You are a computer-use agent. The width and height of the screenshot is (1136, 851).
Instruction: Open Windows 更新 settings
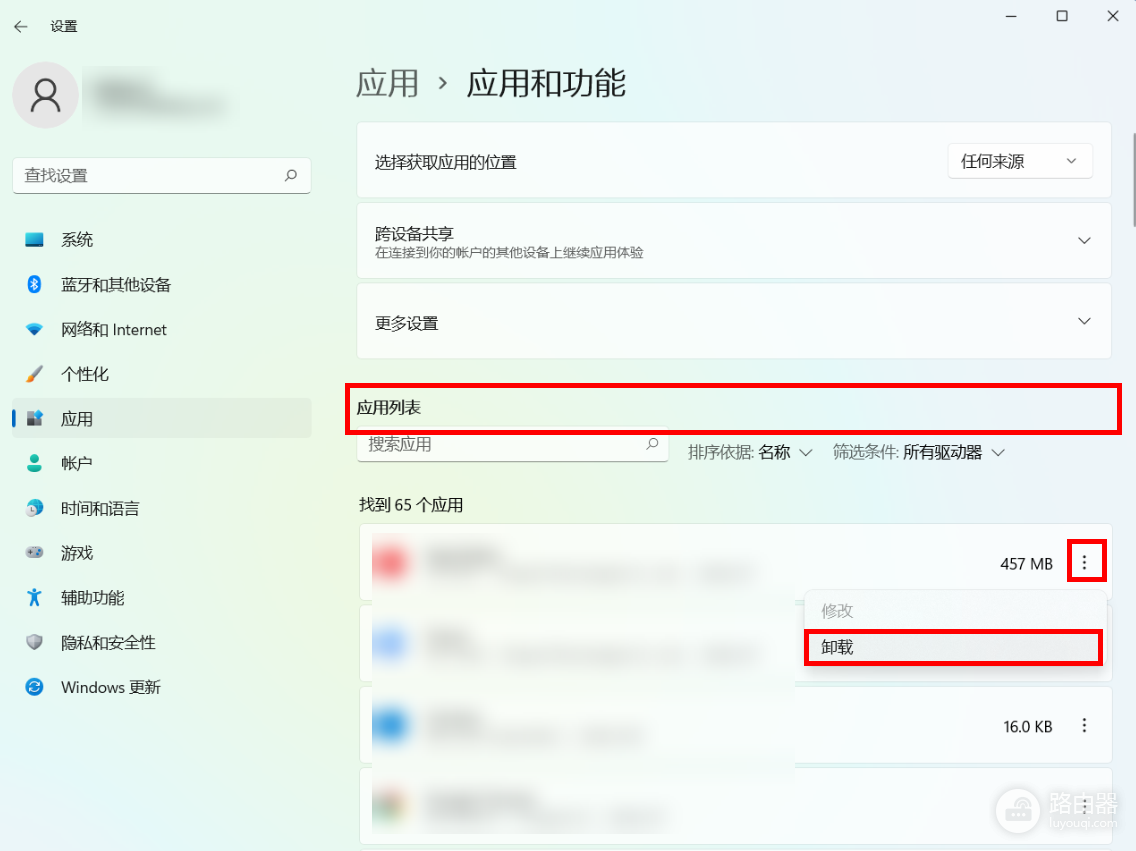point(162,687)
